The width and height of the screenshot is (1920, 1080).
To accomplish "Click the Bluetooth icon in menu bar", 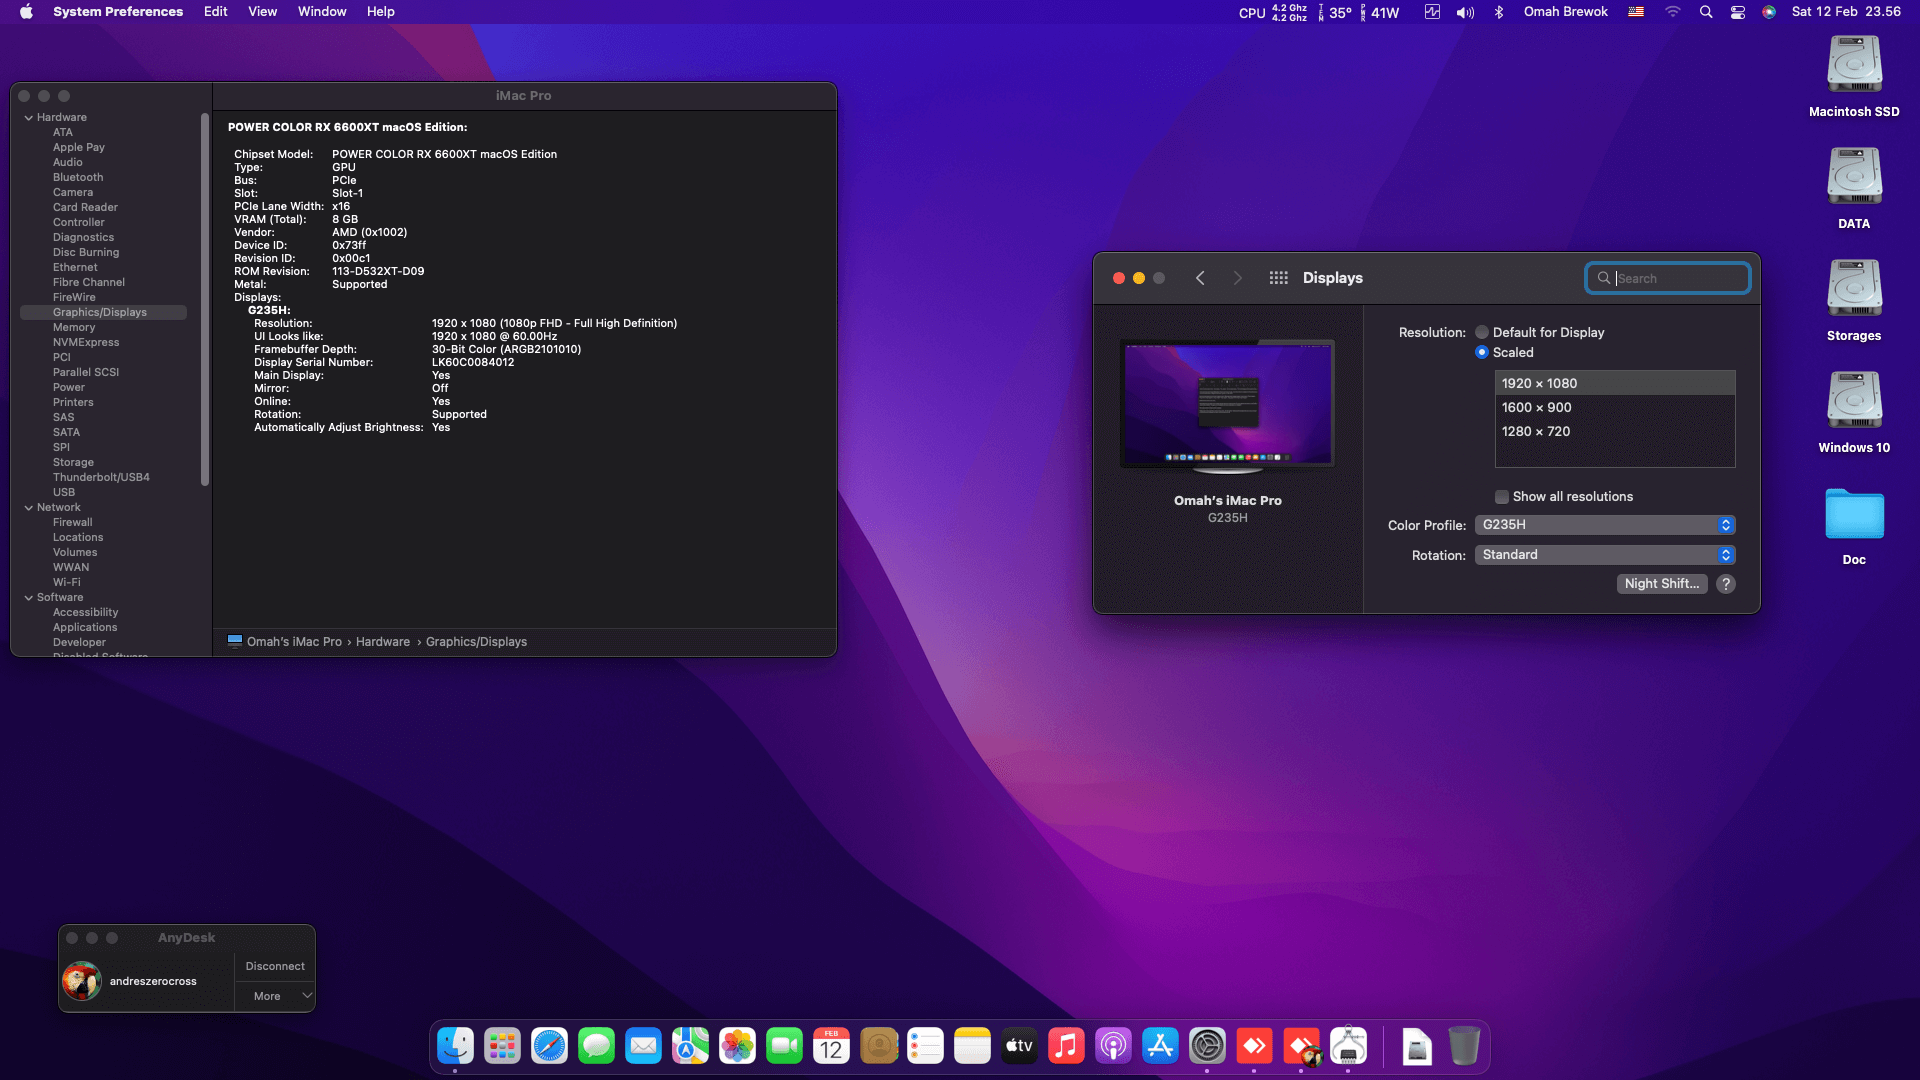I will tap(1498, 12).
